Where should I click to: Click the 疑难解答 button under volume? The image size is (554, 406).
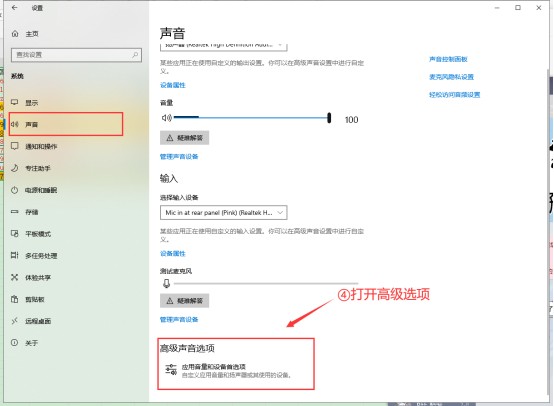click(x=184, y=138)
